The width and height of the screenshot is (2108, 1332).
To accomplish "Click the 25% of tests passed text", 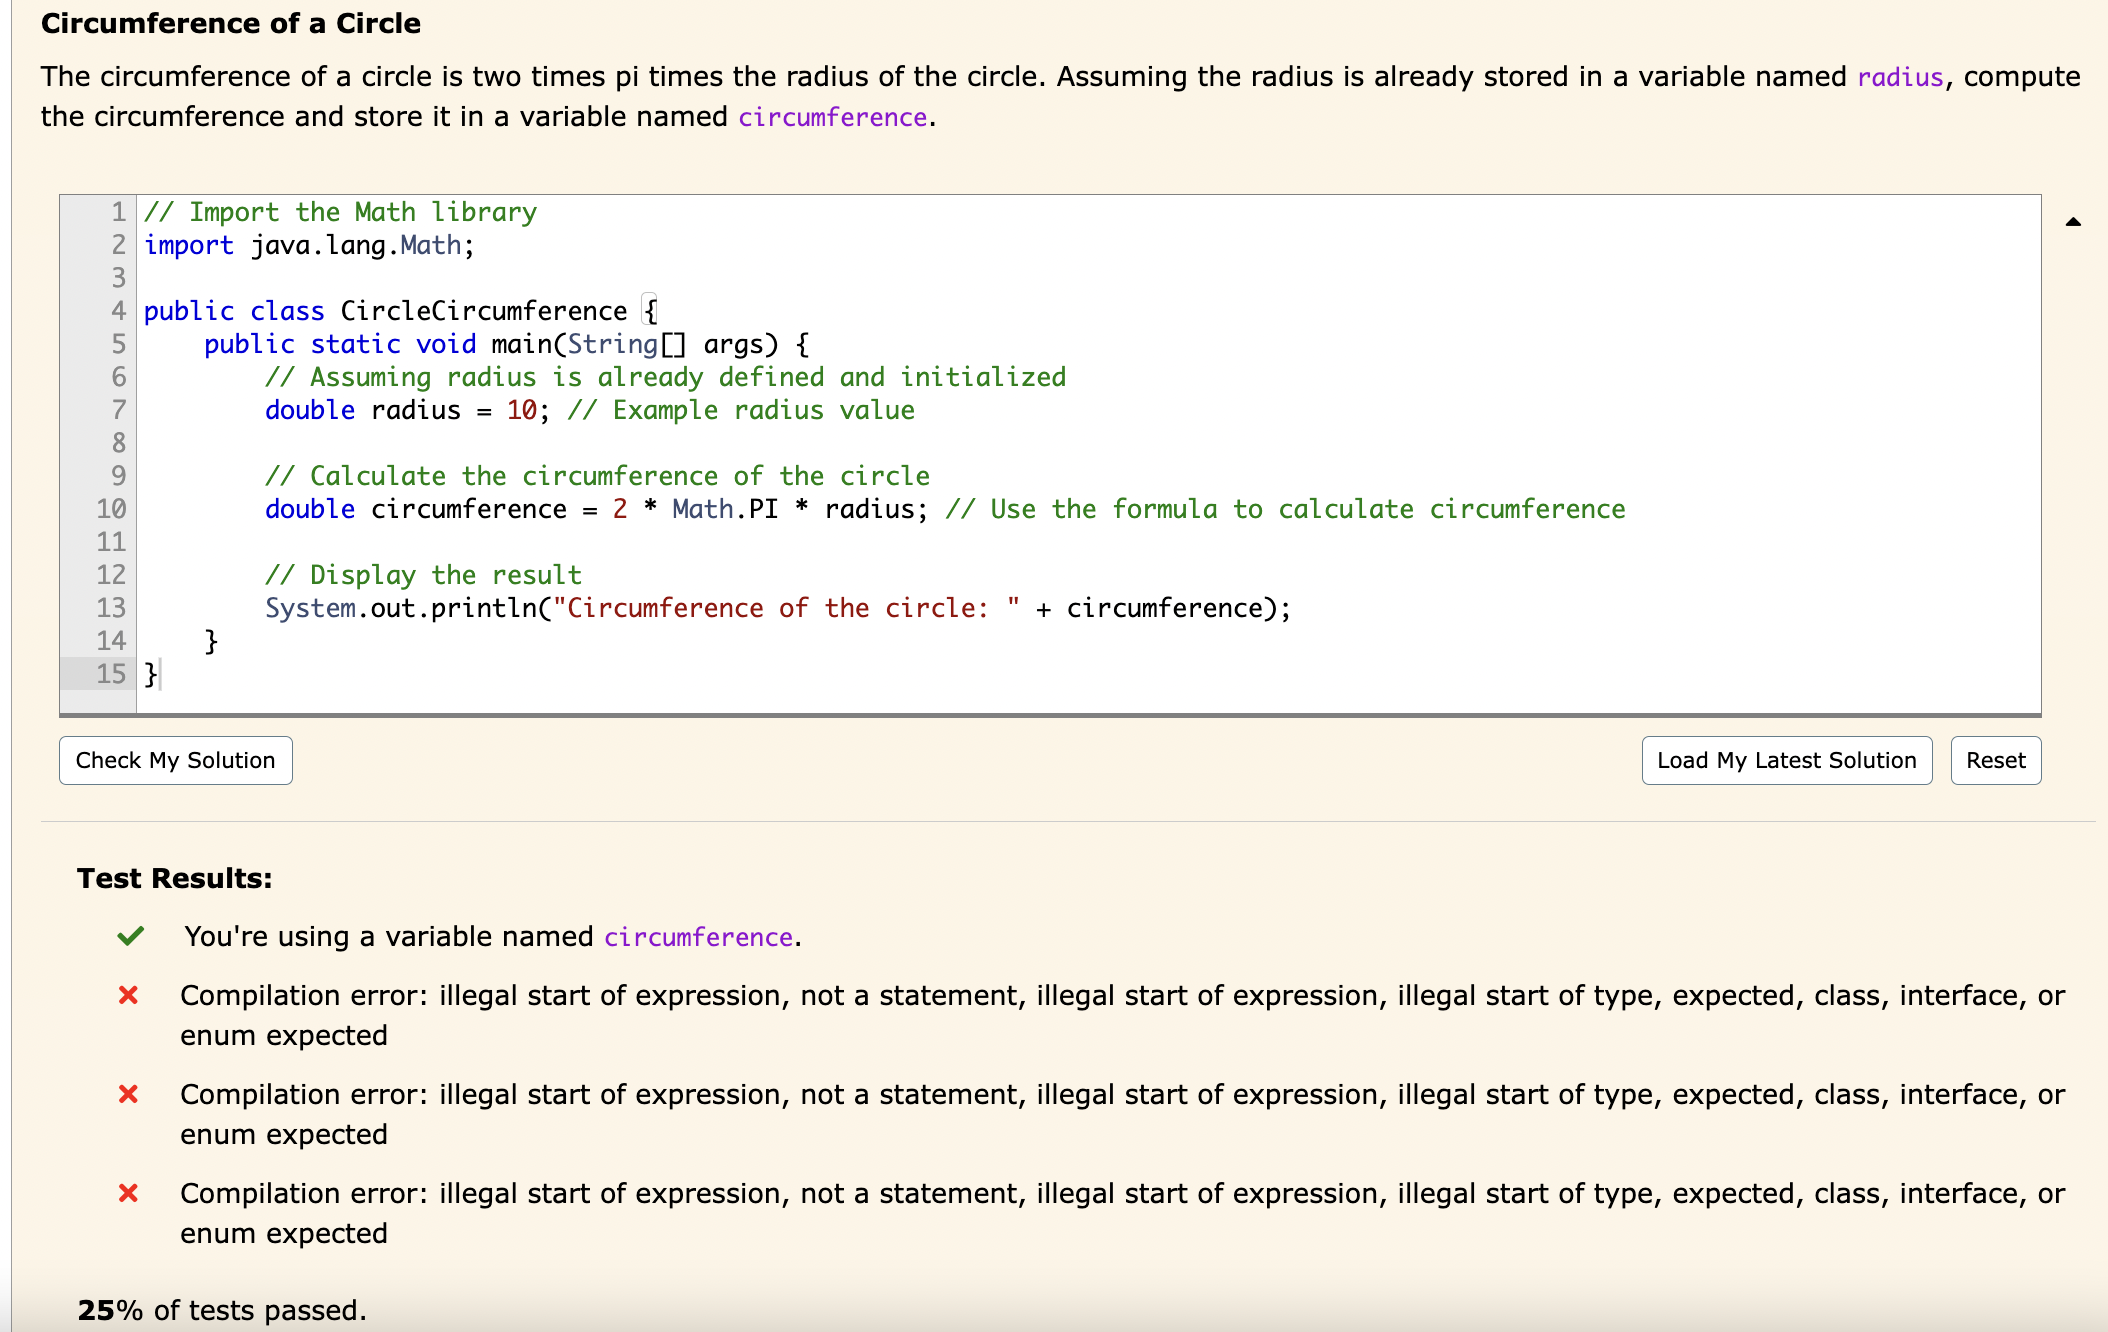I will tap(222, 1310).
